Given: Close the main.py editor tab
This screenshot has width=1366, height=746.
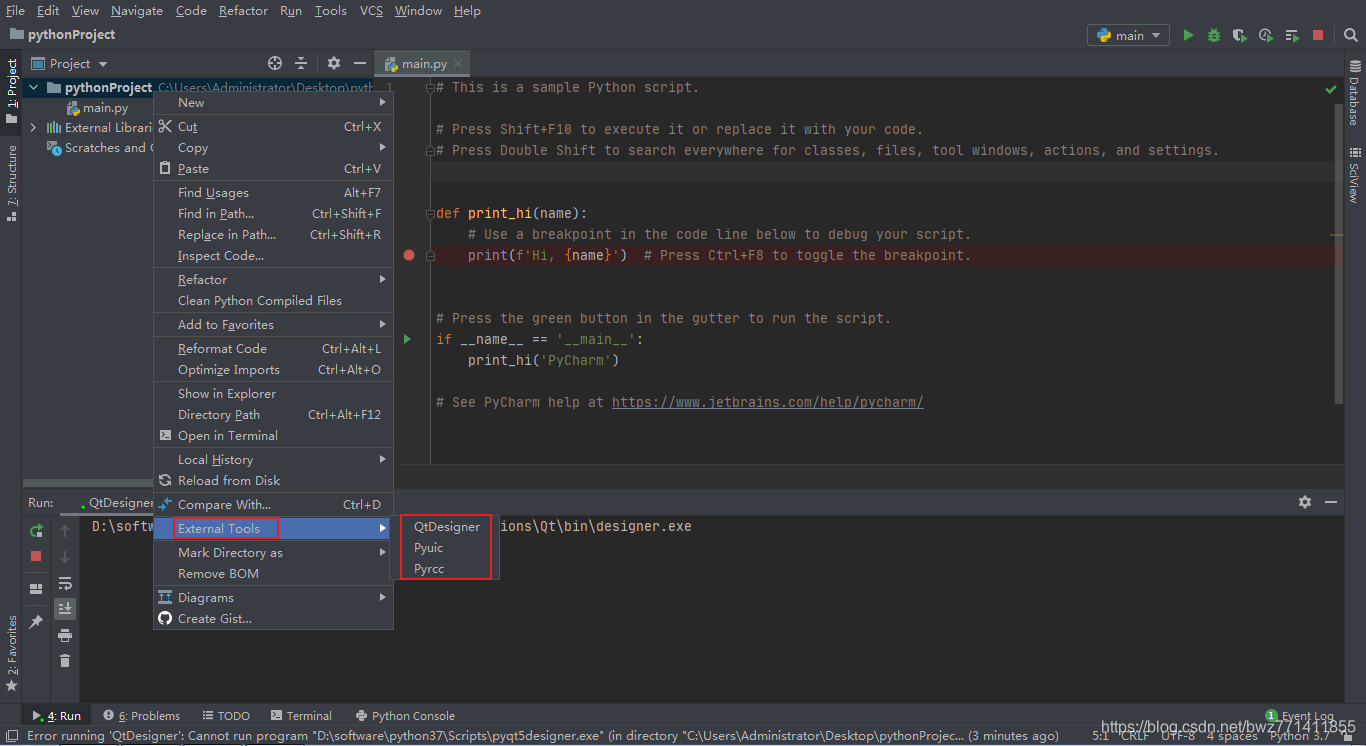Looking at the screenshot, I should [458, 63].
